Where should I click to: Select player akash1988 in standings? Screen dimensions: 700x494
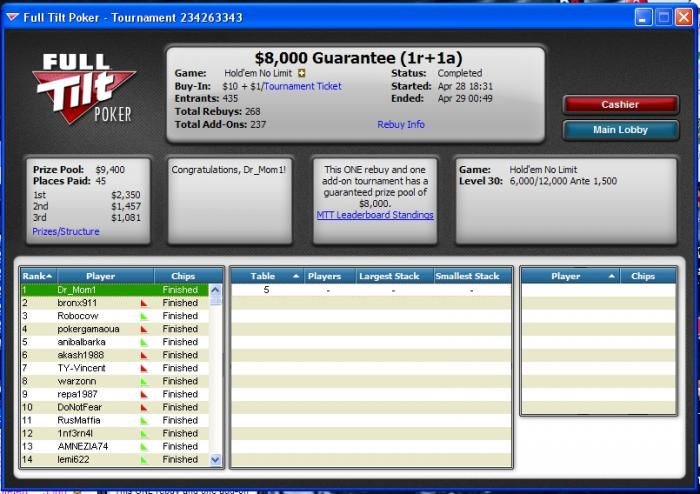coord(115,355)
